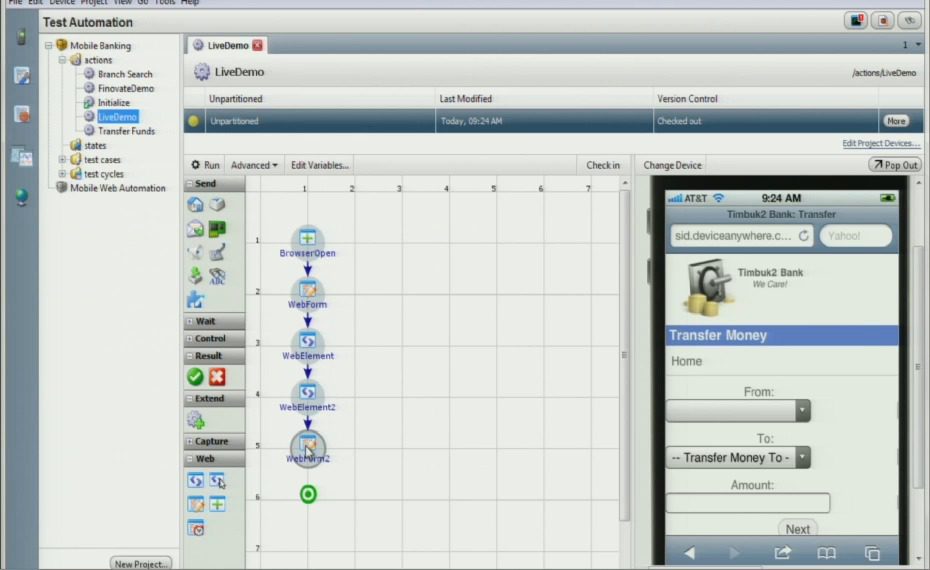Tap the pages icon in phone browser toolbar

point(872,553)
